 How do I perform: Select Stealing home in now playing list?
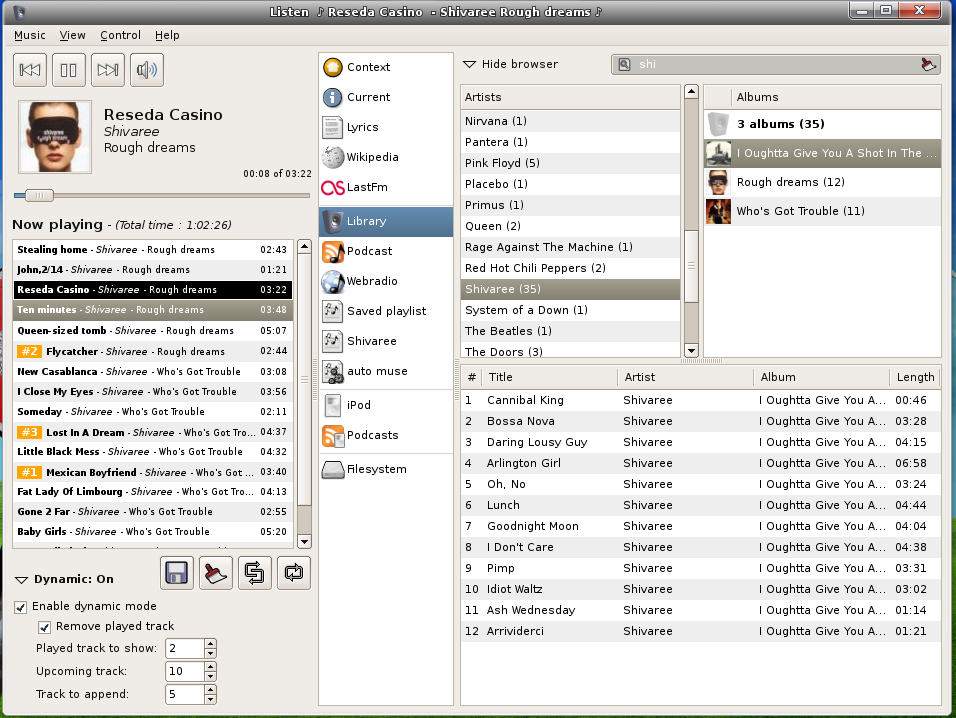153,249
